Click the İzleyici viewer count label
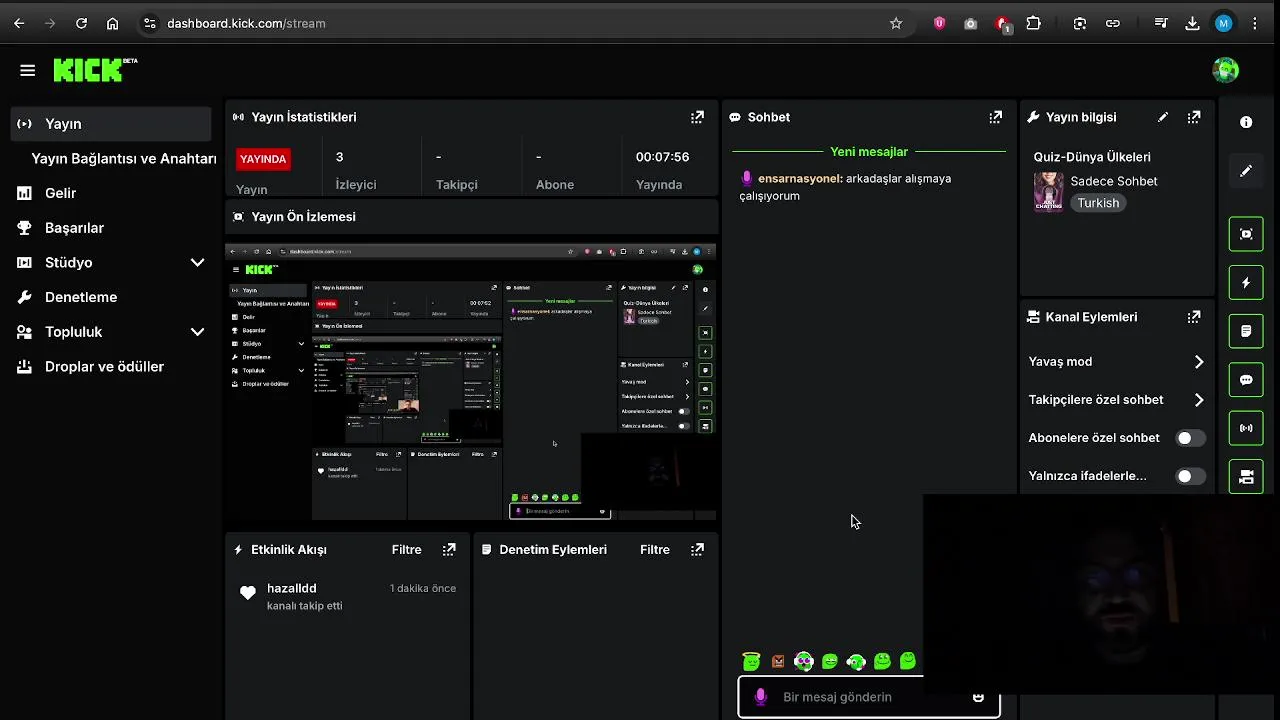 (355, 185)
